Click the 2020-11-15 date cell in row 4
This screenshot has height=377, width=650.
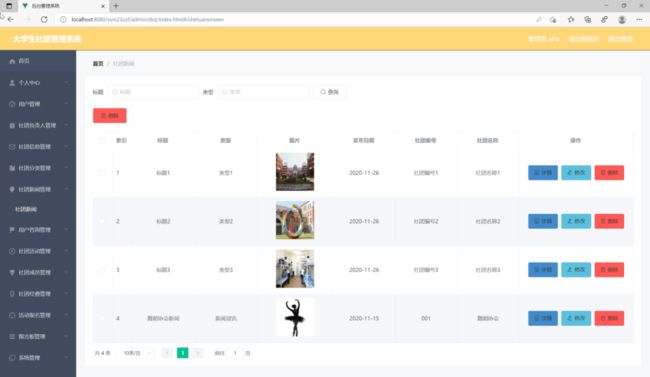tap(364, 318)
